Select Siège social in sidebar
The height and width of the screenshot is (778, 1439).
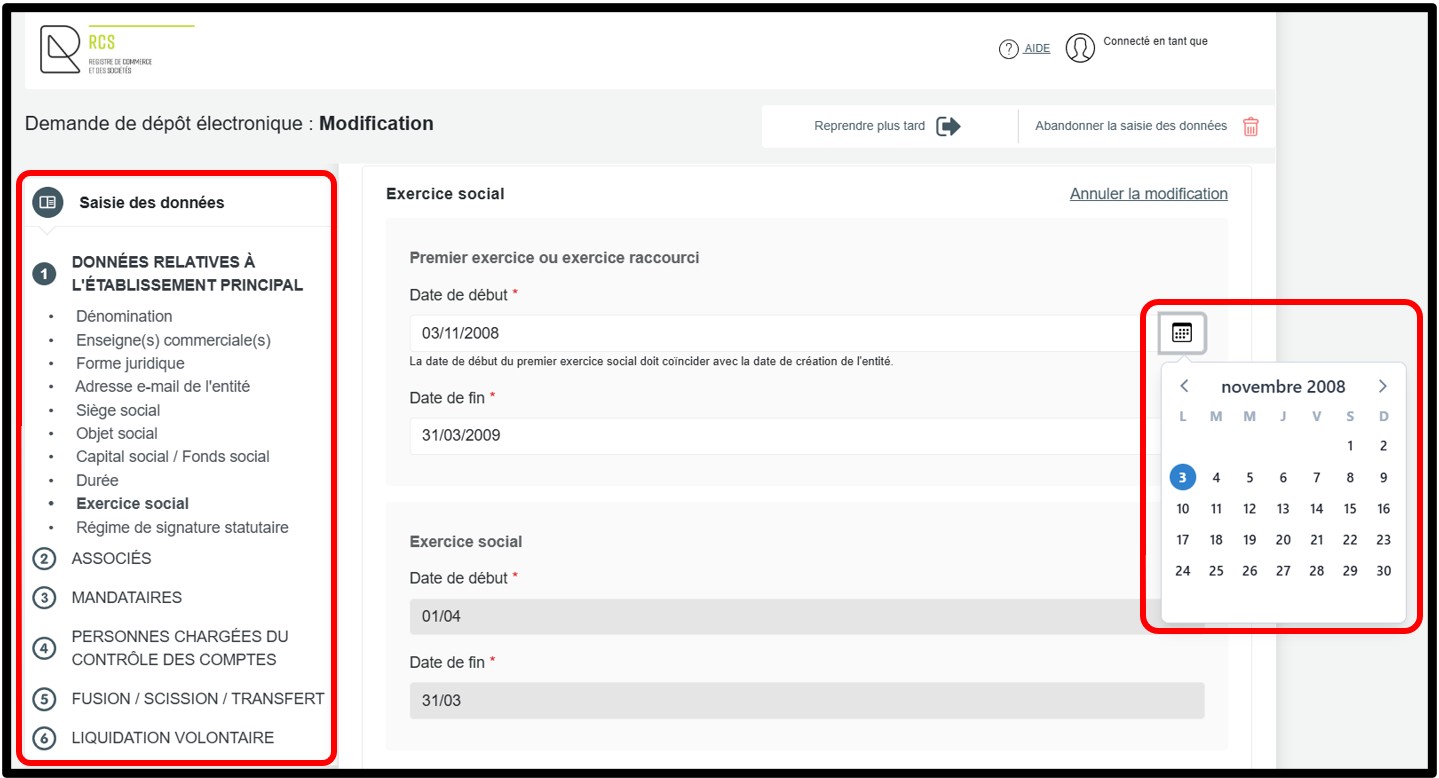(x=118, y=410)
